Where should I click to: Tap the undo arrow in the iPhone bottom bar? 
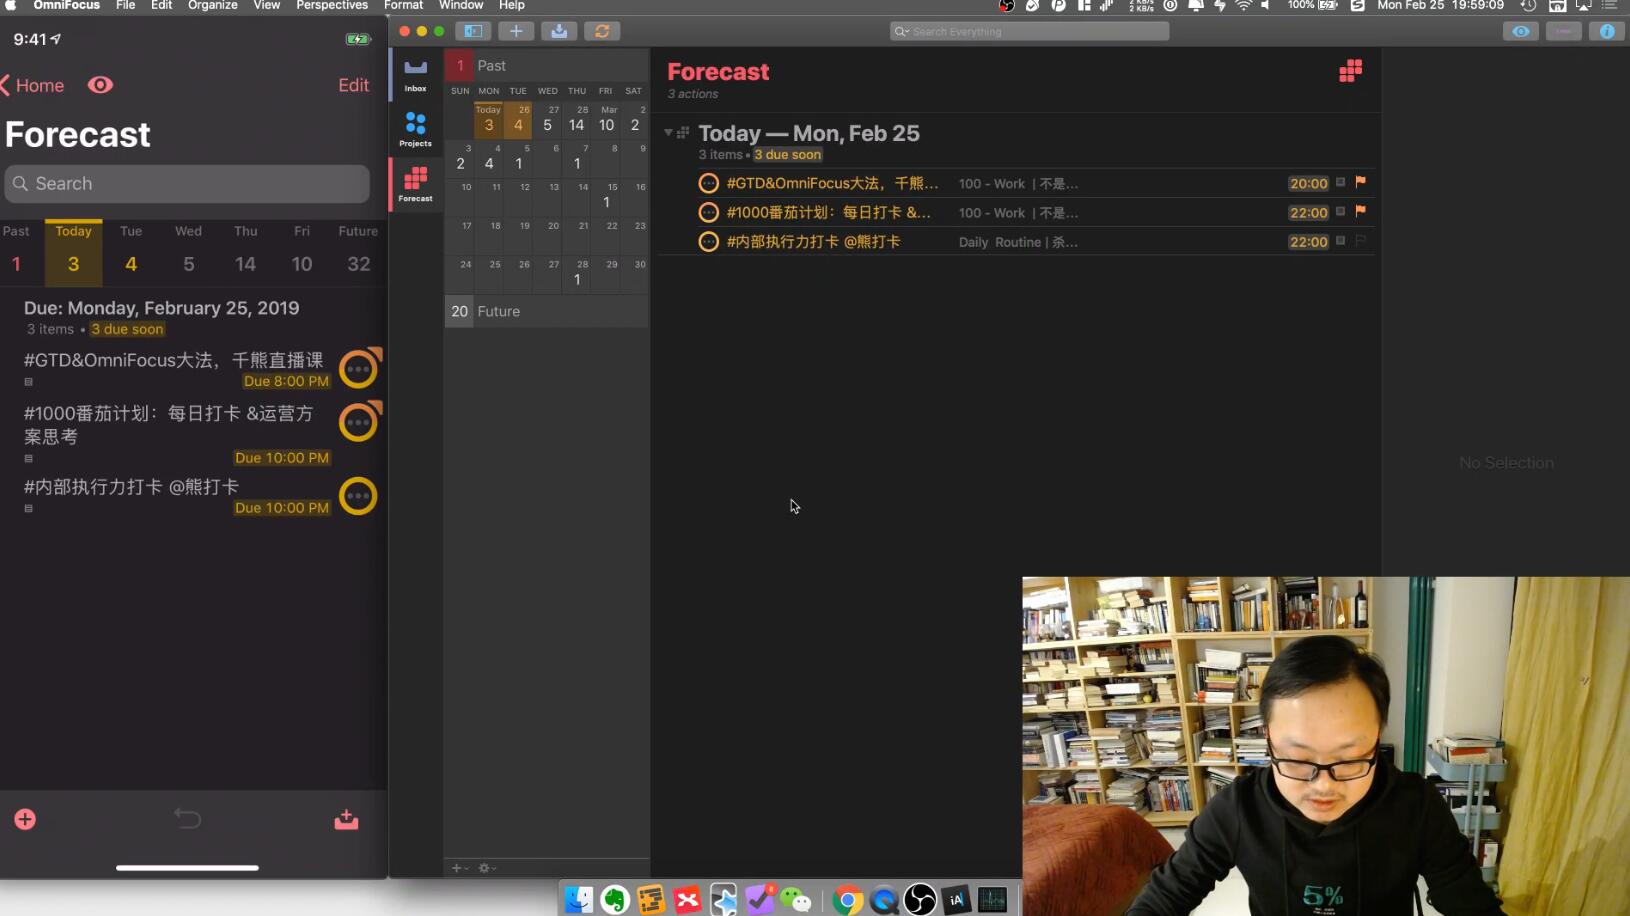(x=187, y=819)
